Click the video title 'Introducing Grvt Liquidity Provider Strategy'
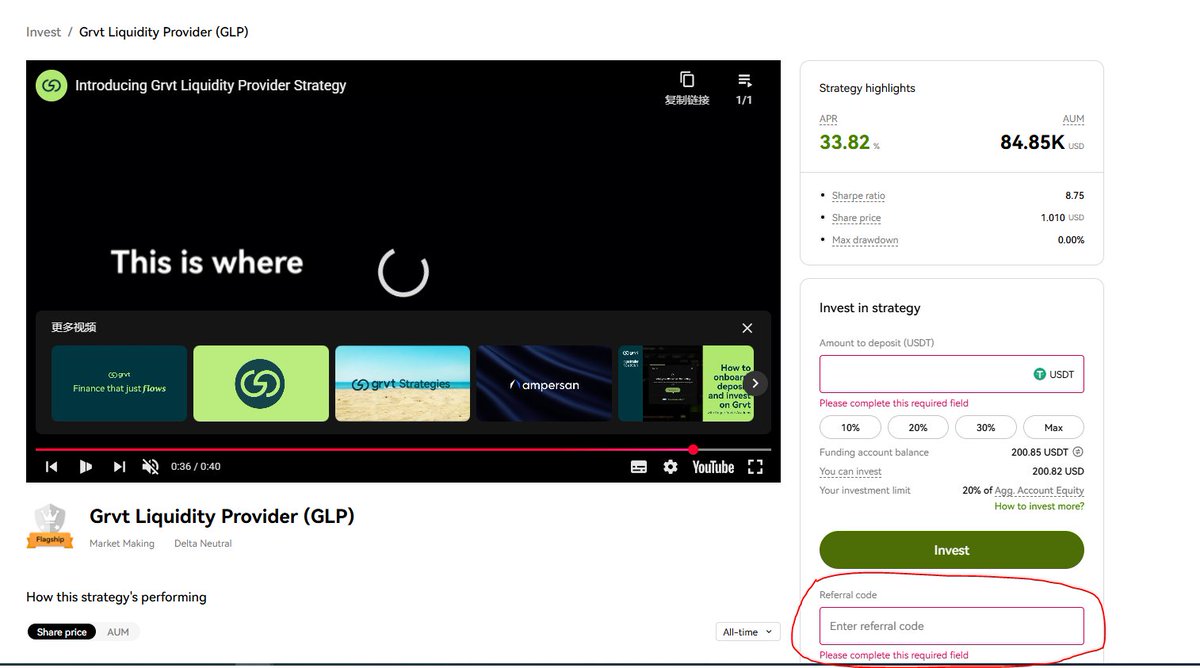Viewport: 1200px width, 668px height. [211, 86]
